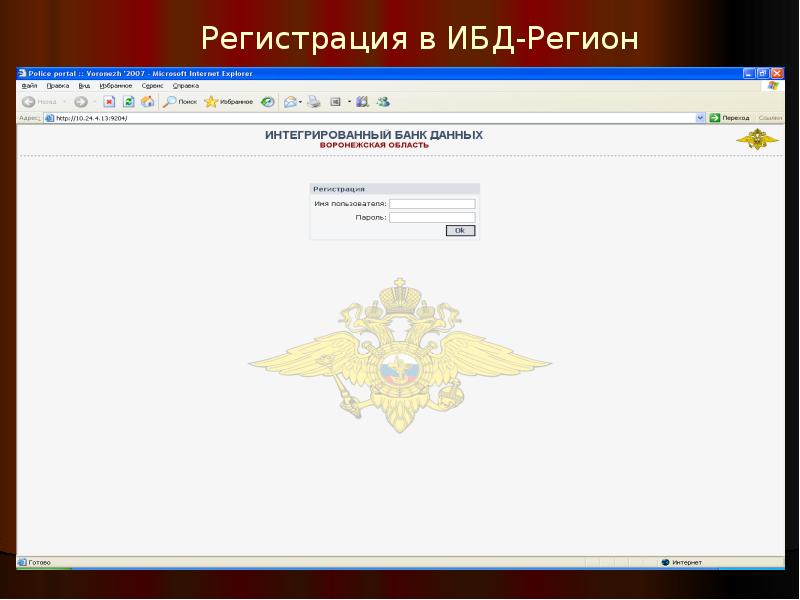Click the Refresh page icon
This screenshot has width=800, height=600.
128,101
